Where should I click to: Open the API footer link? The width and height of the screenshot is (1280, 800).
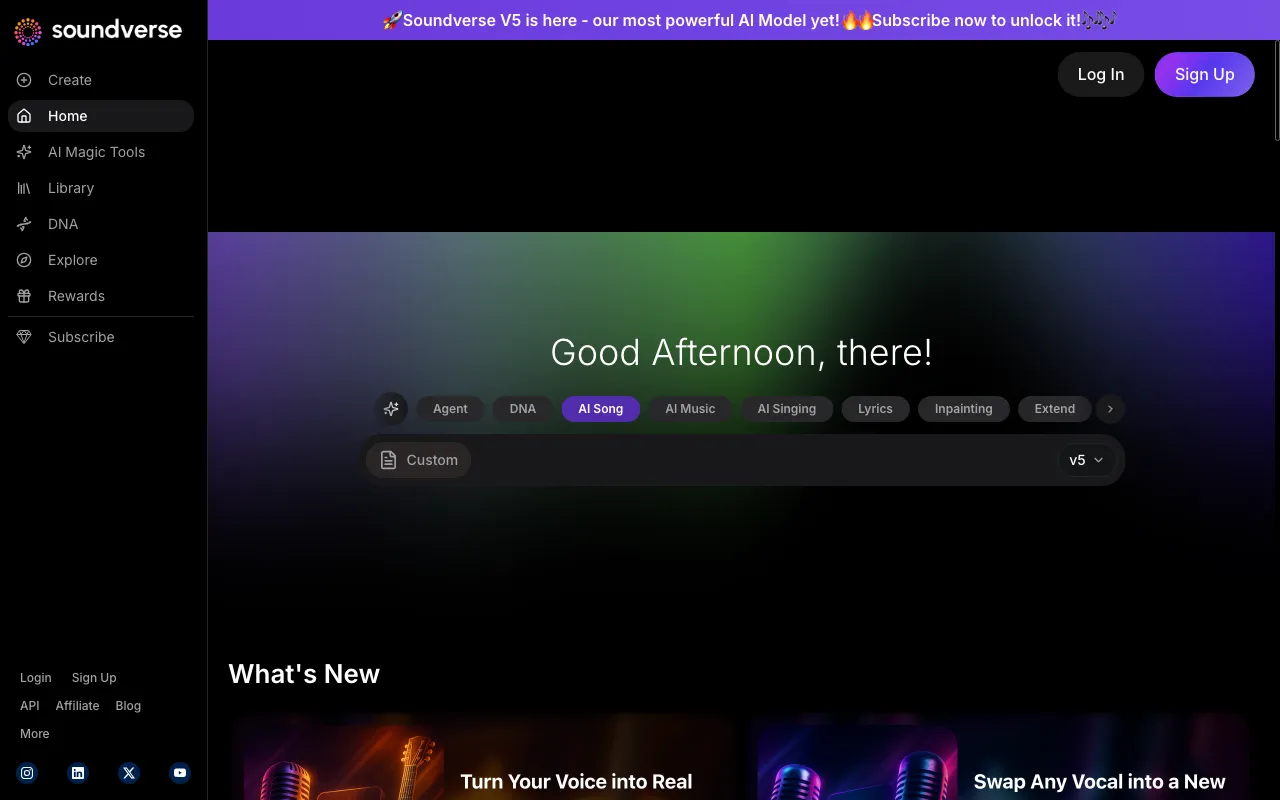point(30,706)
